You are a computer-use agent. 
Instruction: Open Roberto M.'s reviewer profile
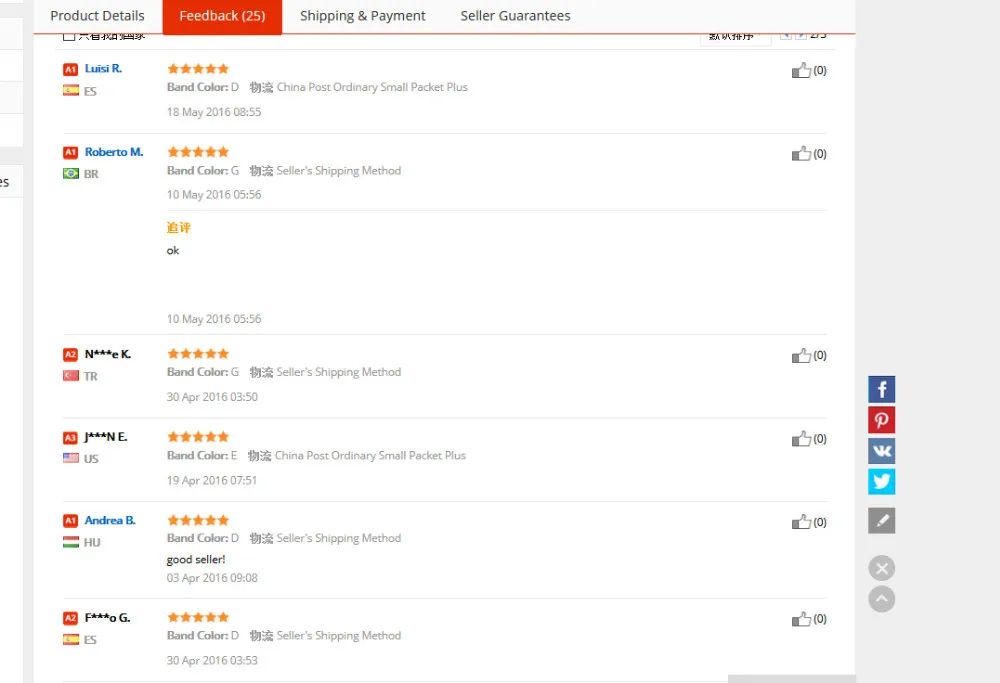pos(114,152)
